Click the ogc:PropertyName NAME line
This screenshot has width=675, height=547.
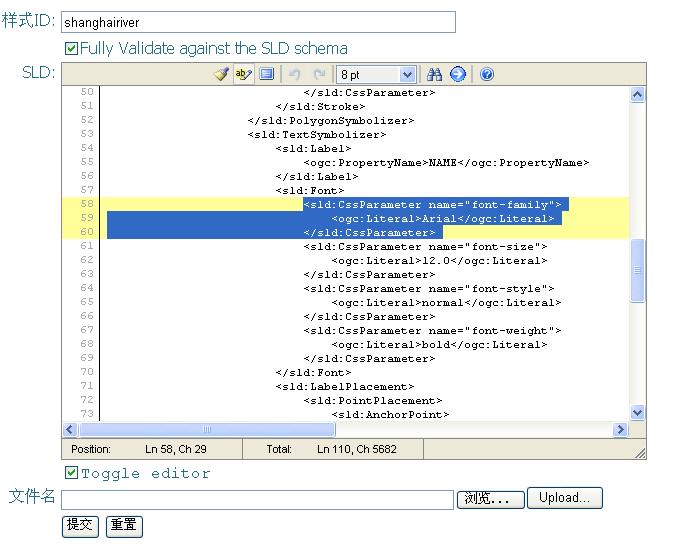[446, 163]
